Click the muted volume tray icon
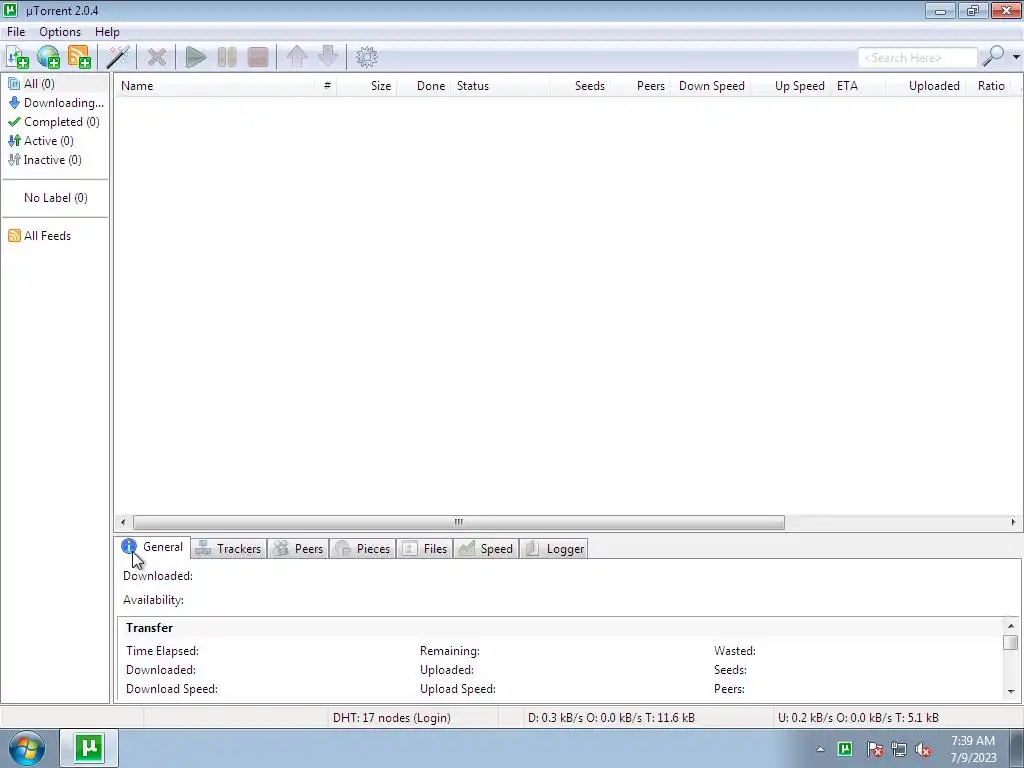 (923, 749)
